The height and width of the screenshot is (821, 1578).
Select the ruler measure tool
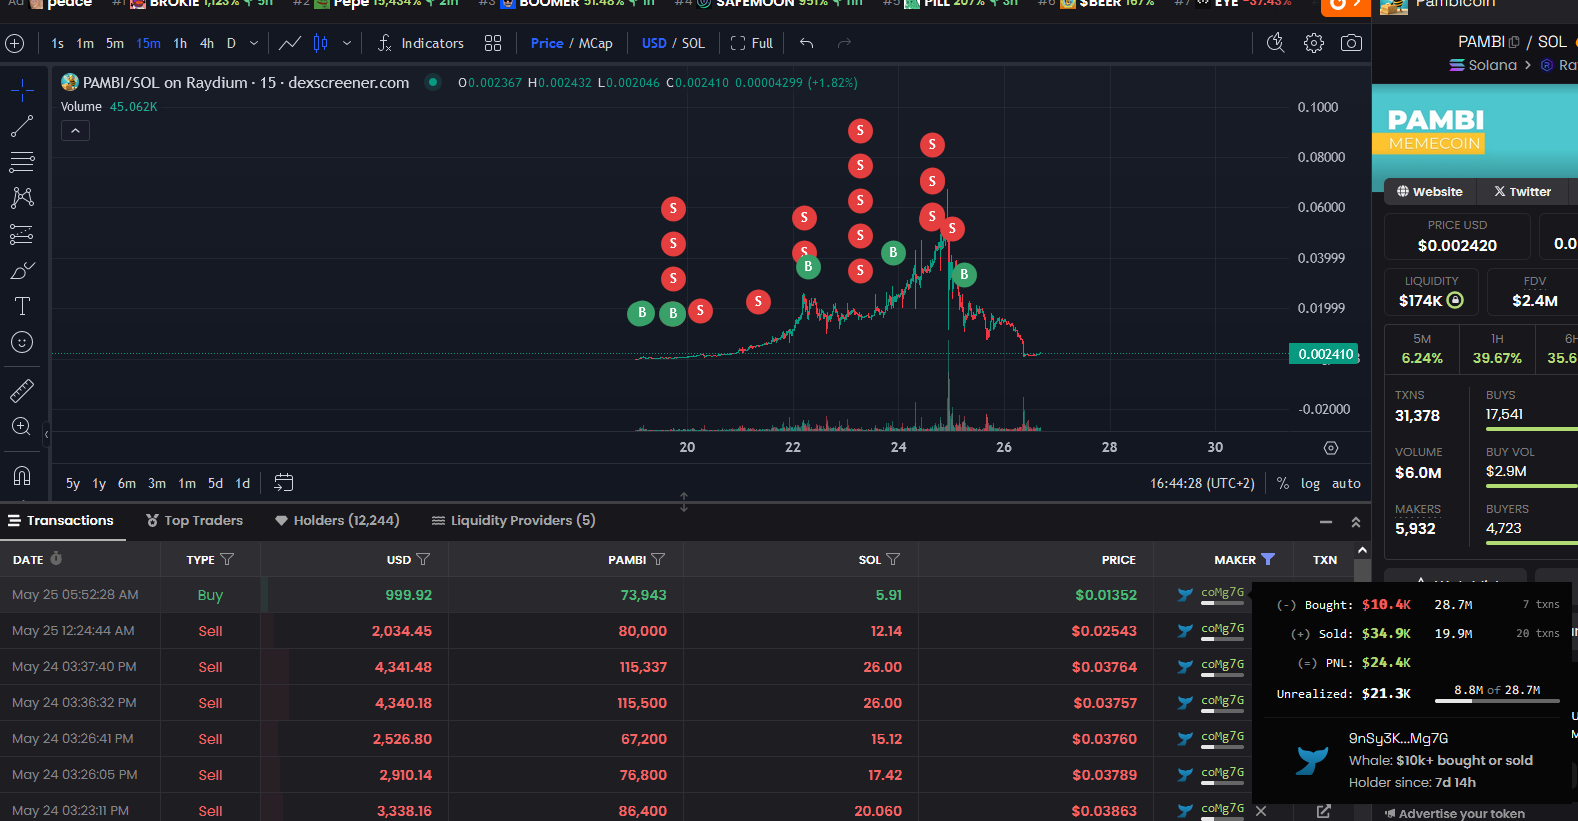[22, 390]
